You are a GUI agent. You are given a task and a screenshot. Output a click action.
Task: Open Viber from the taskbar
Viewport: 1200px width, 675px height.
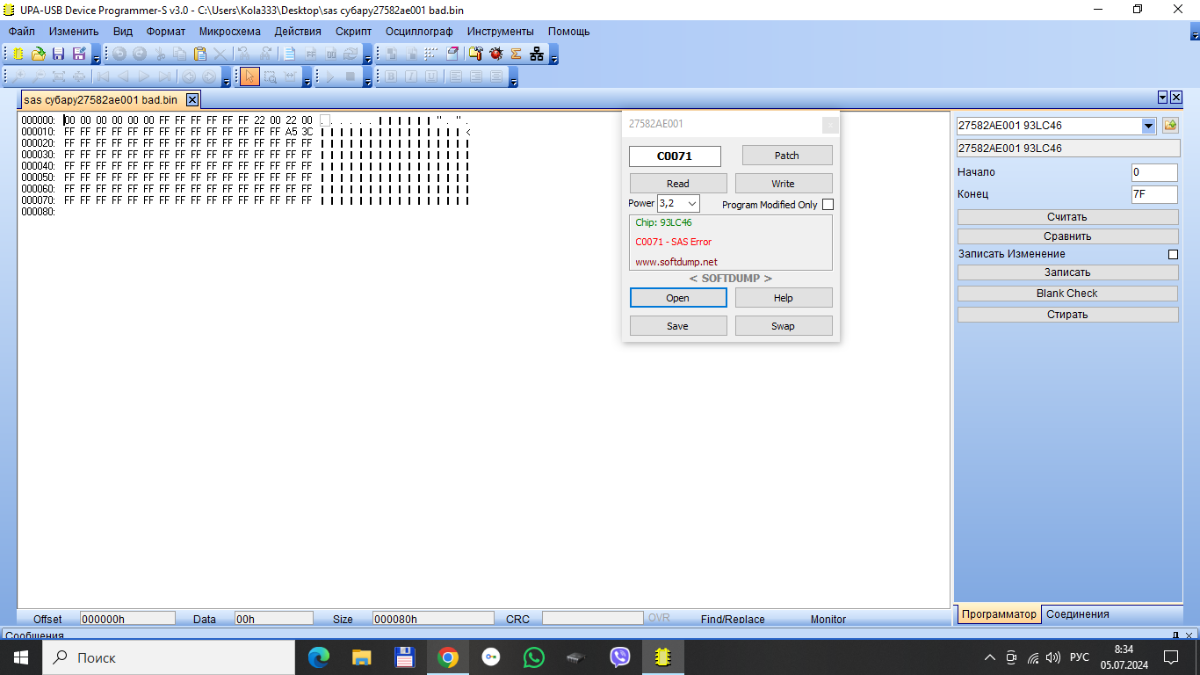pos(619,657)
